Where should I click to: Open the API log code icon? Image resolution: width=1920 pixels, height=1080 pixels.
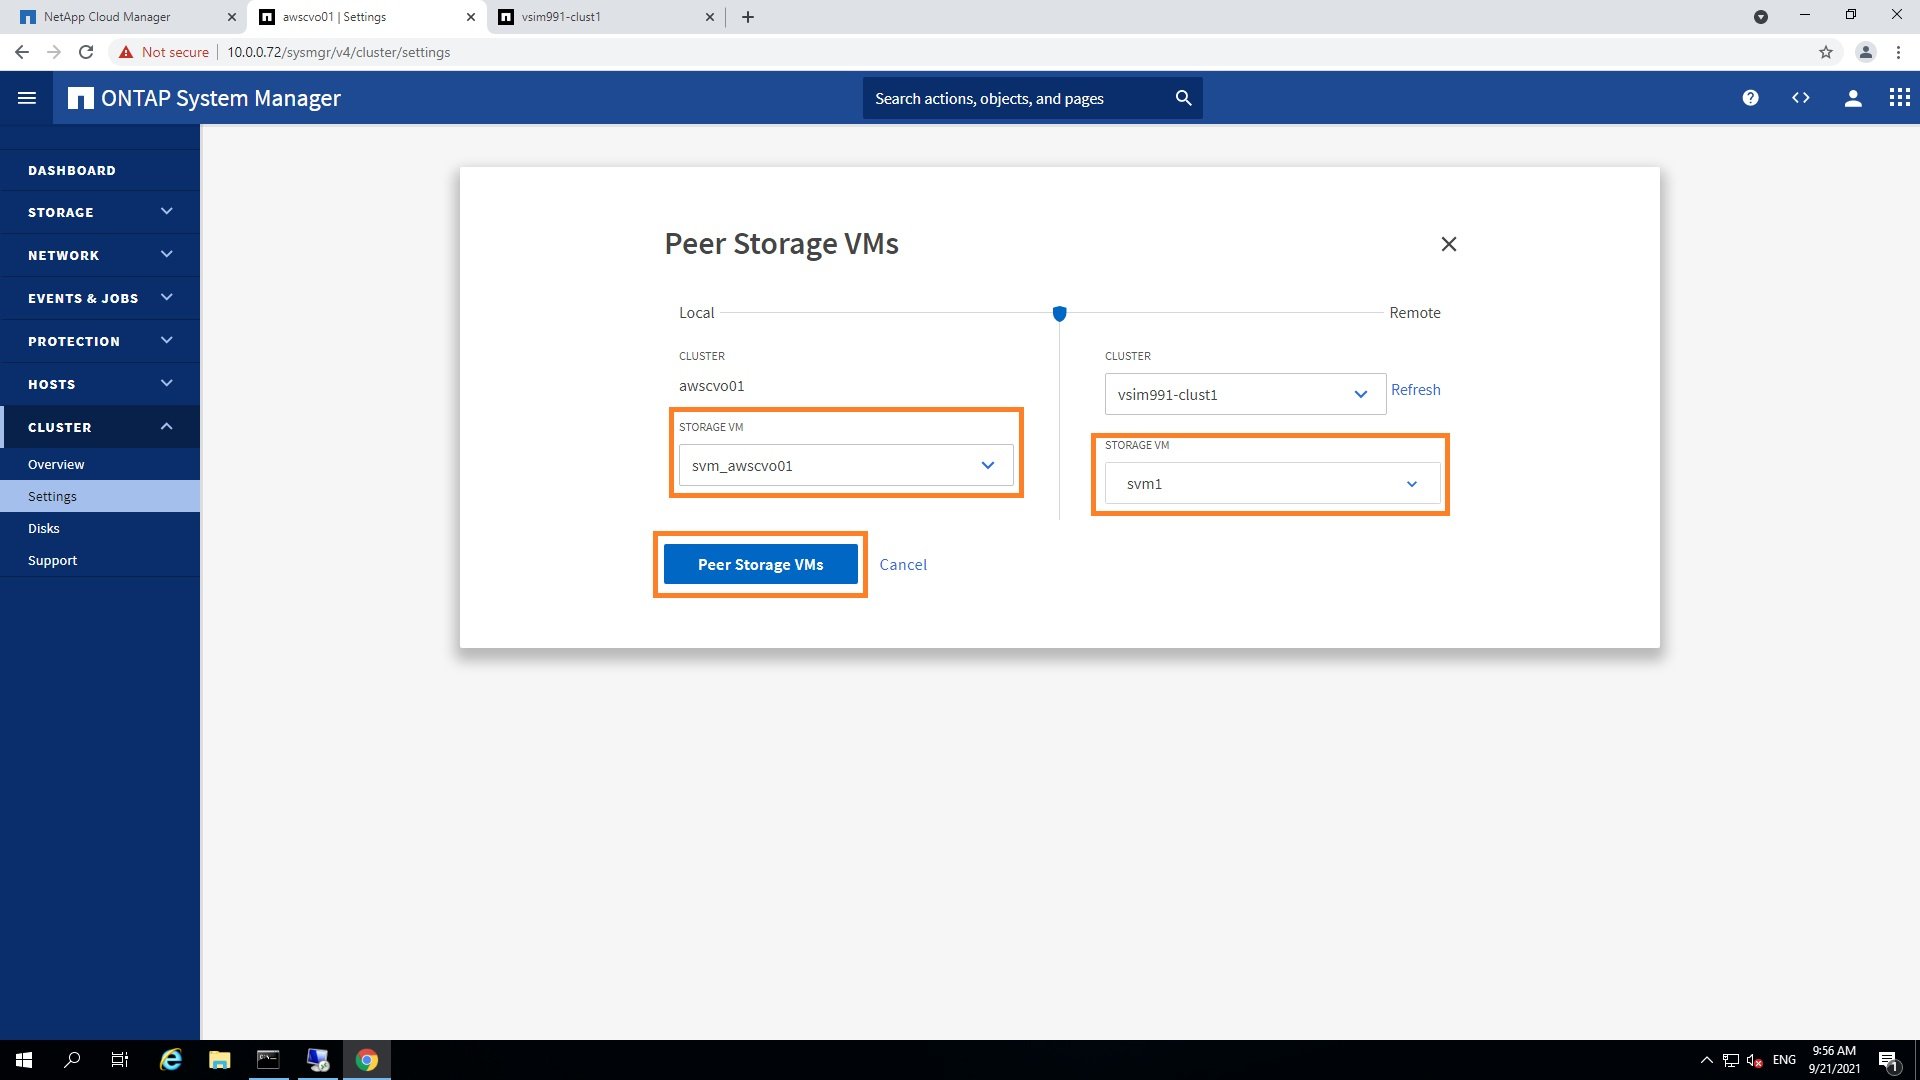pyautogui.click(x=1801, y=98)
